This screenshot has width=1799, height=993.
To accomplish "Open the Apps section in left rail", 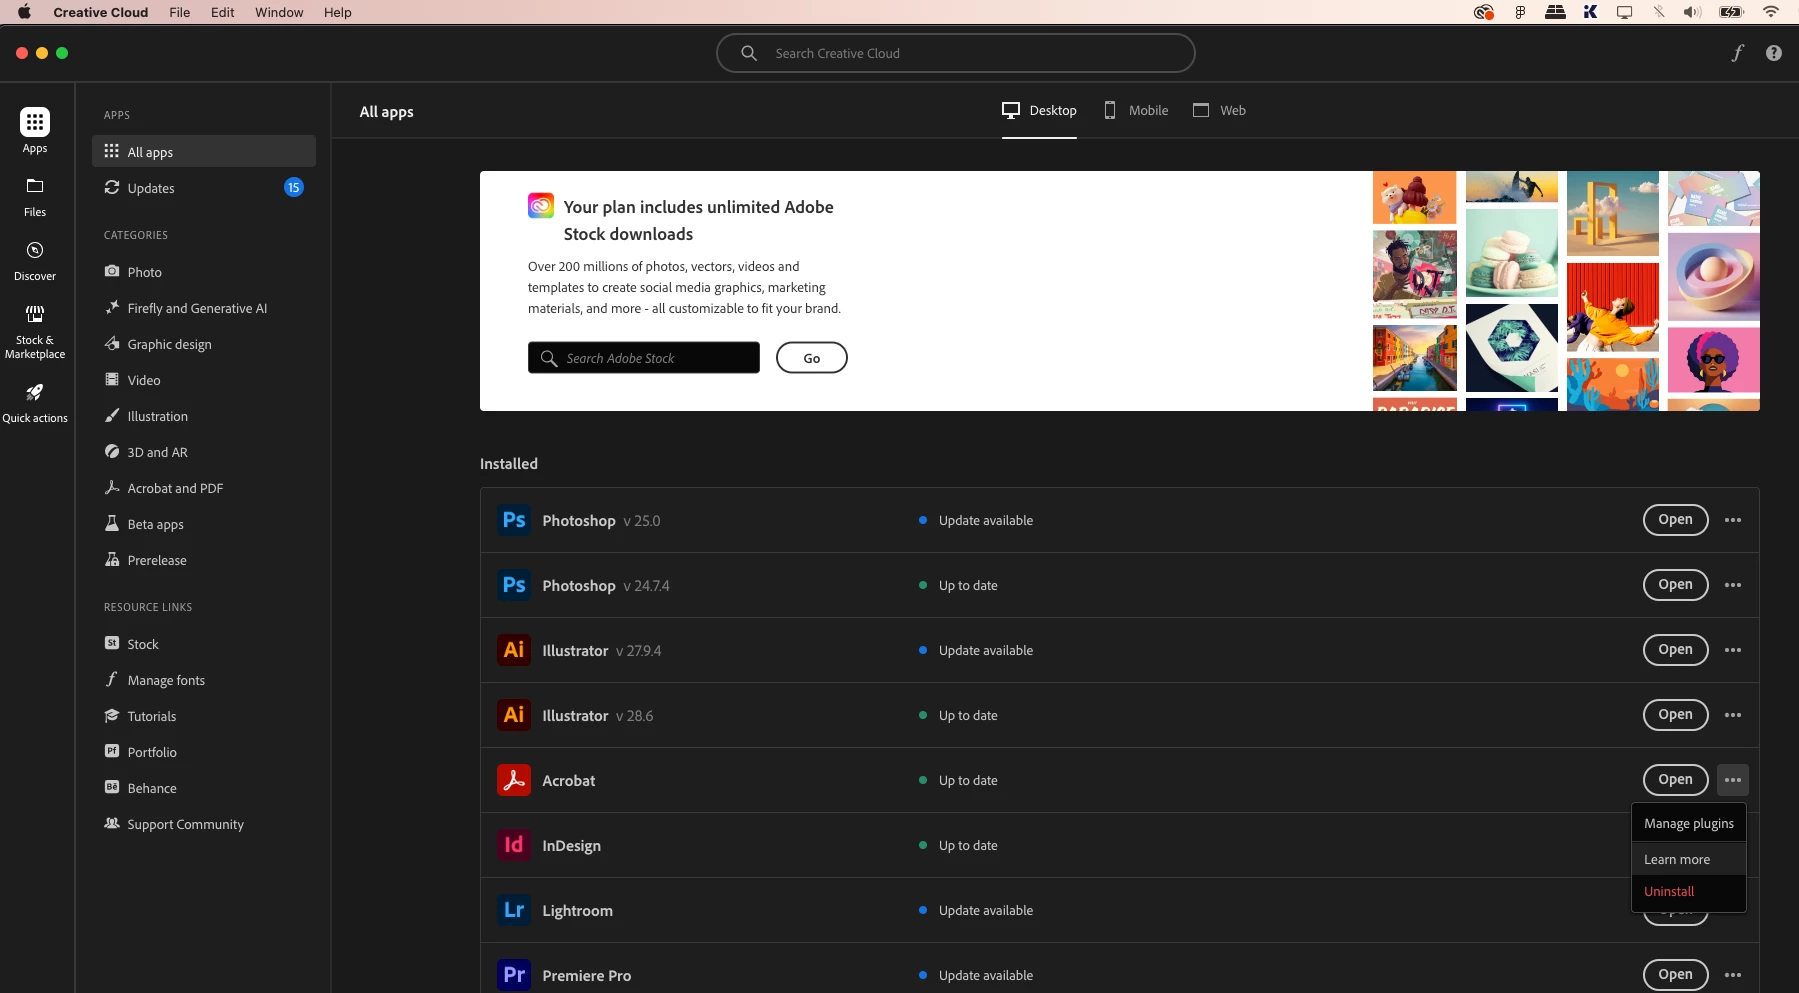I will (35, 130).
